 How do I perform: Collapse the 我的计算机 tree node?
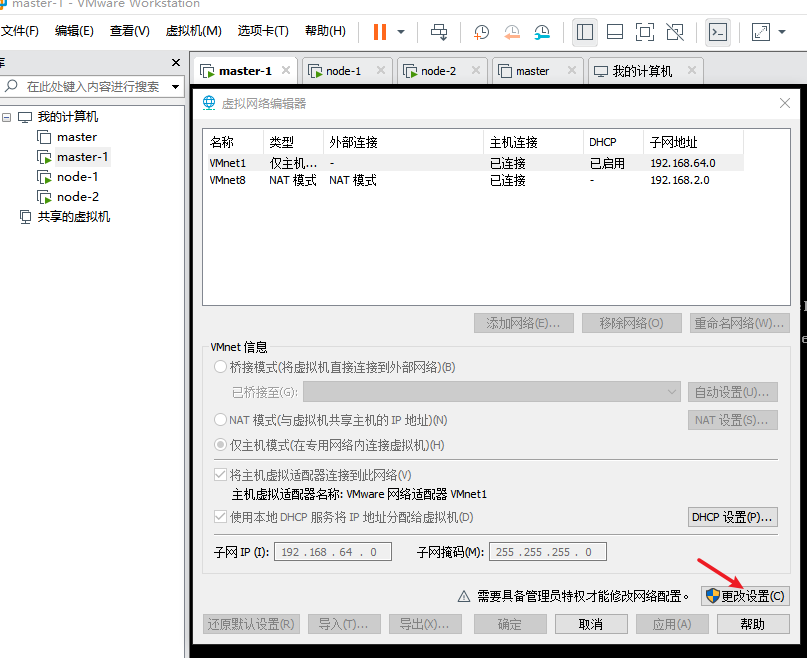pyautogui.click(x=7, y=117)
